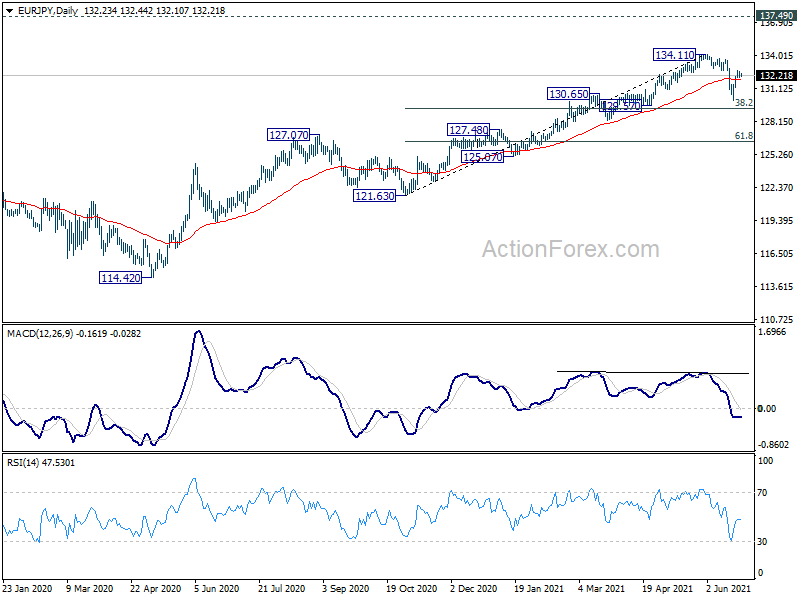Click the 137.490 resistance level tag
800x600 pixels.
[x=777, y=16]
